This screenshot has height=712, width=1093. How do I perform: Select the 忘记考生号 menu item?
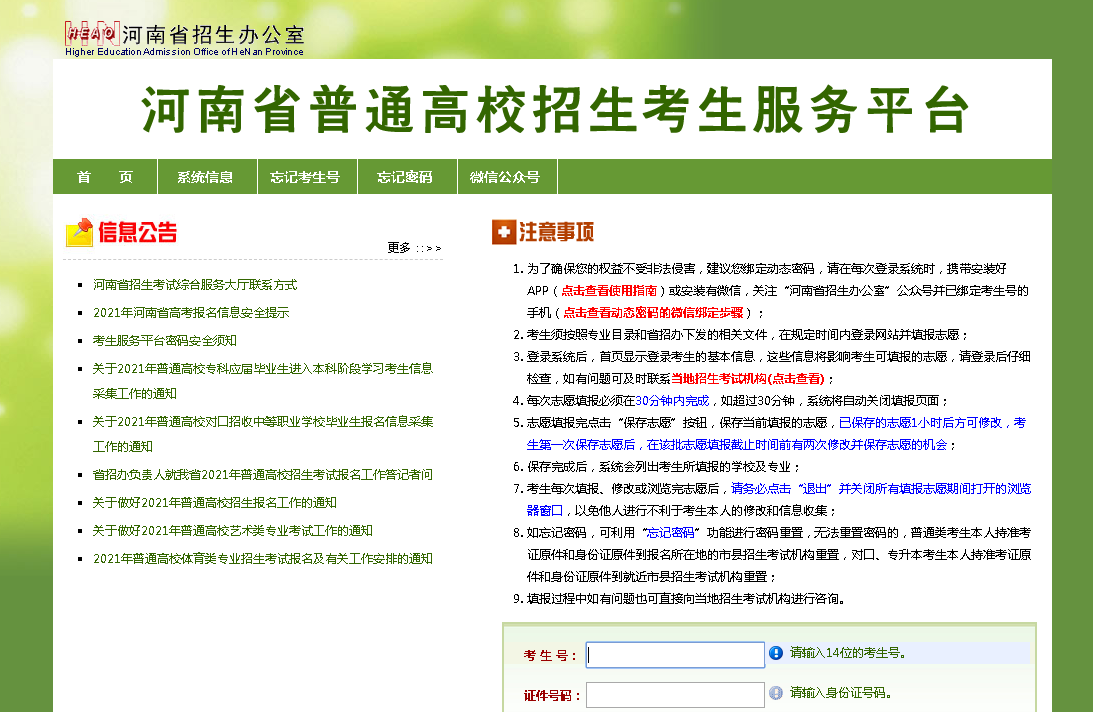(305, 177)
